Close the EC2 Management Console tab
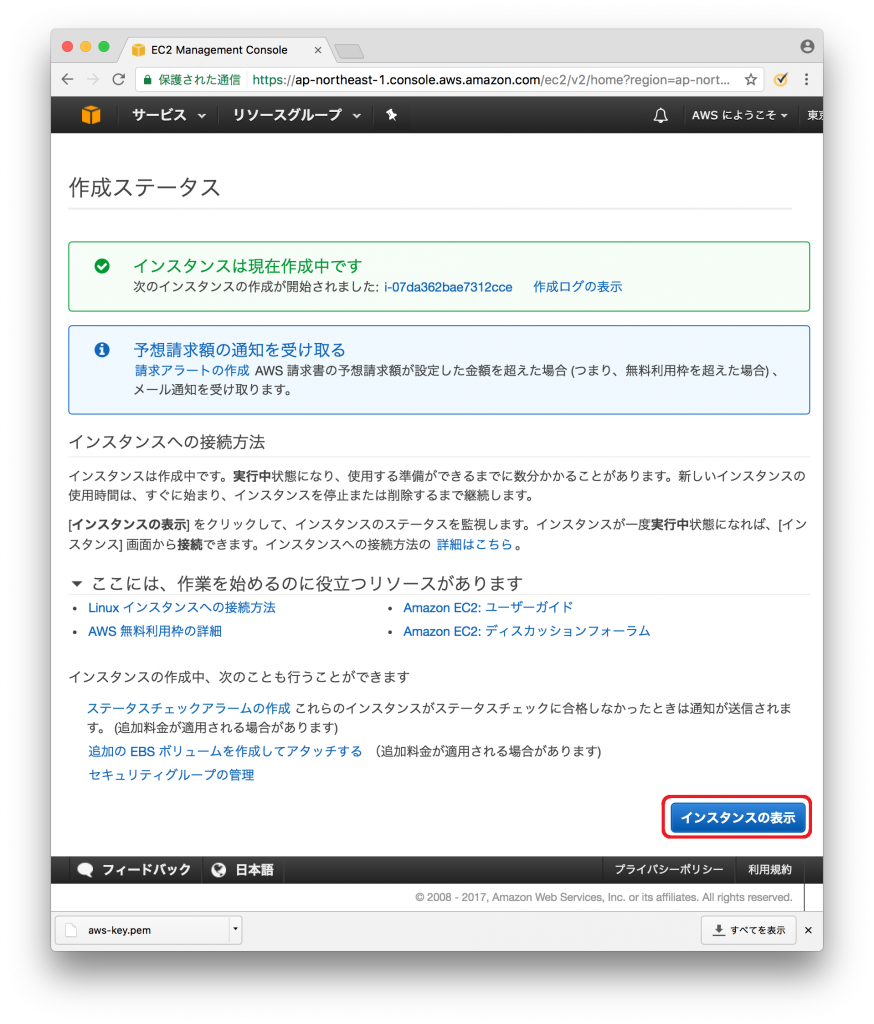 tap(318, 50)
